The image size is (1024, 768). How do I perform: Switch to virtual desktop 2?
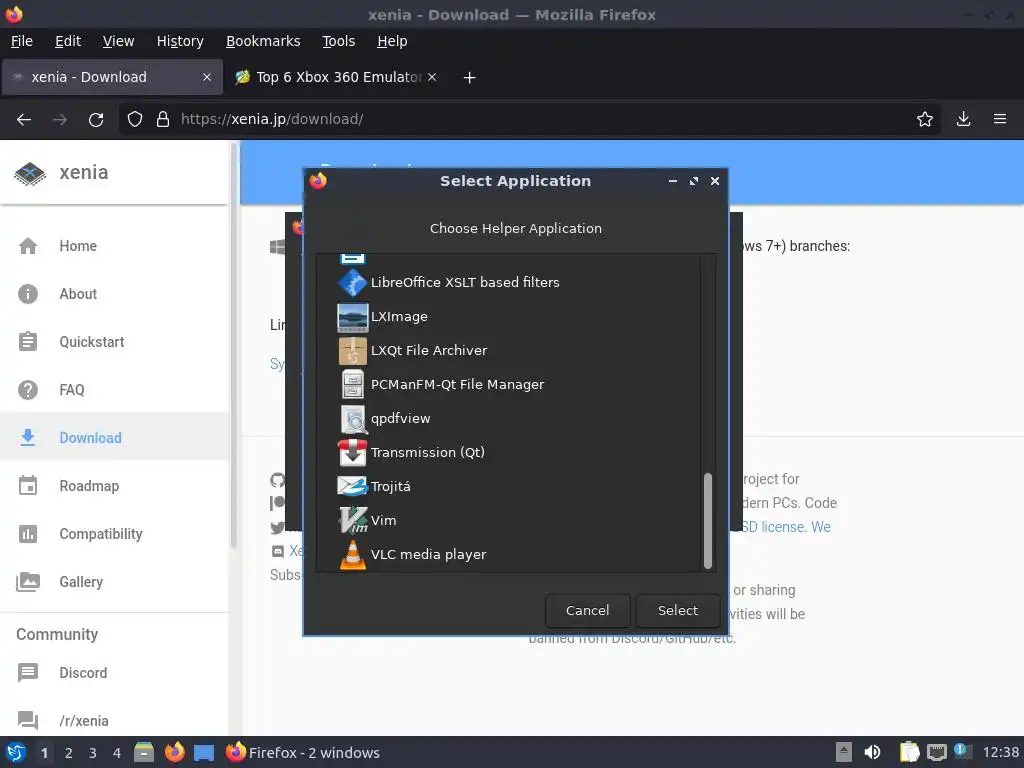[69, 753]
